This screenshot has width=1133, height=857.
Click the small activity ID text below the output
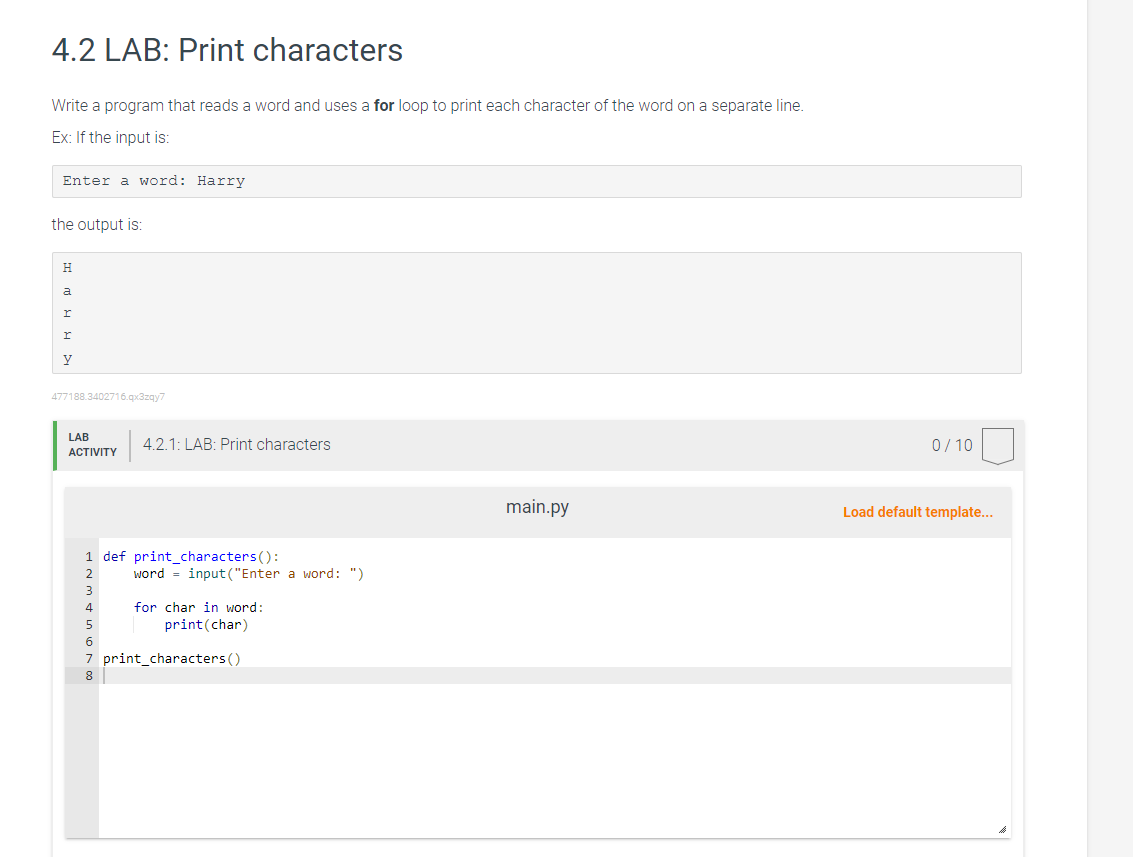point(108,396)
